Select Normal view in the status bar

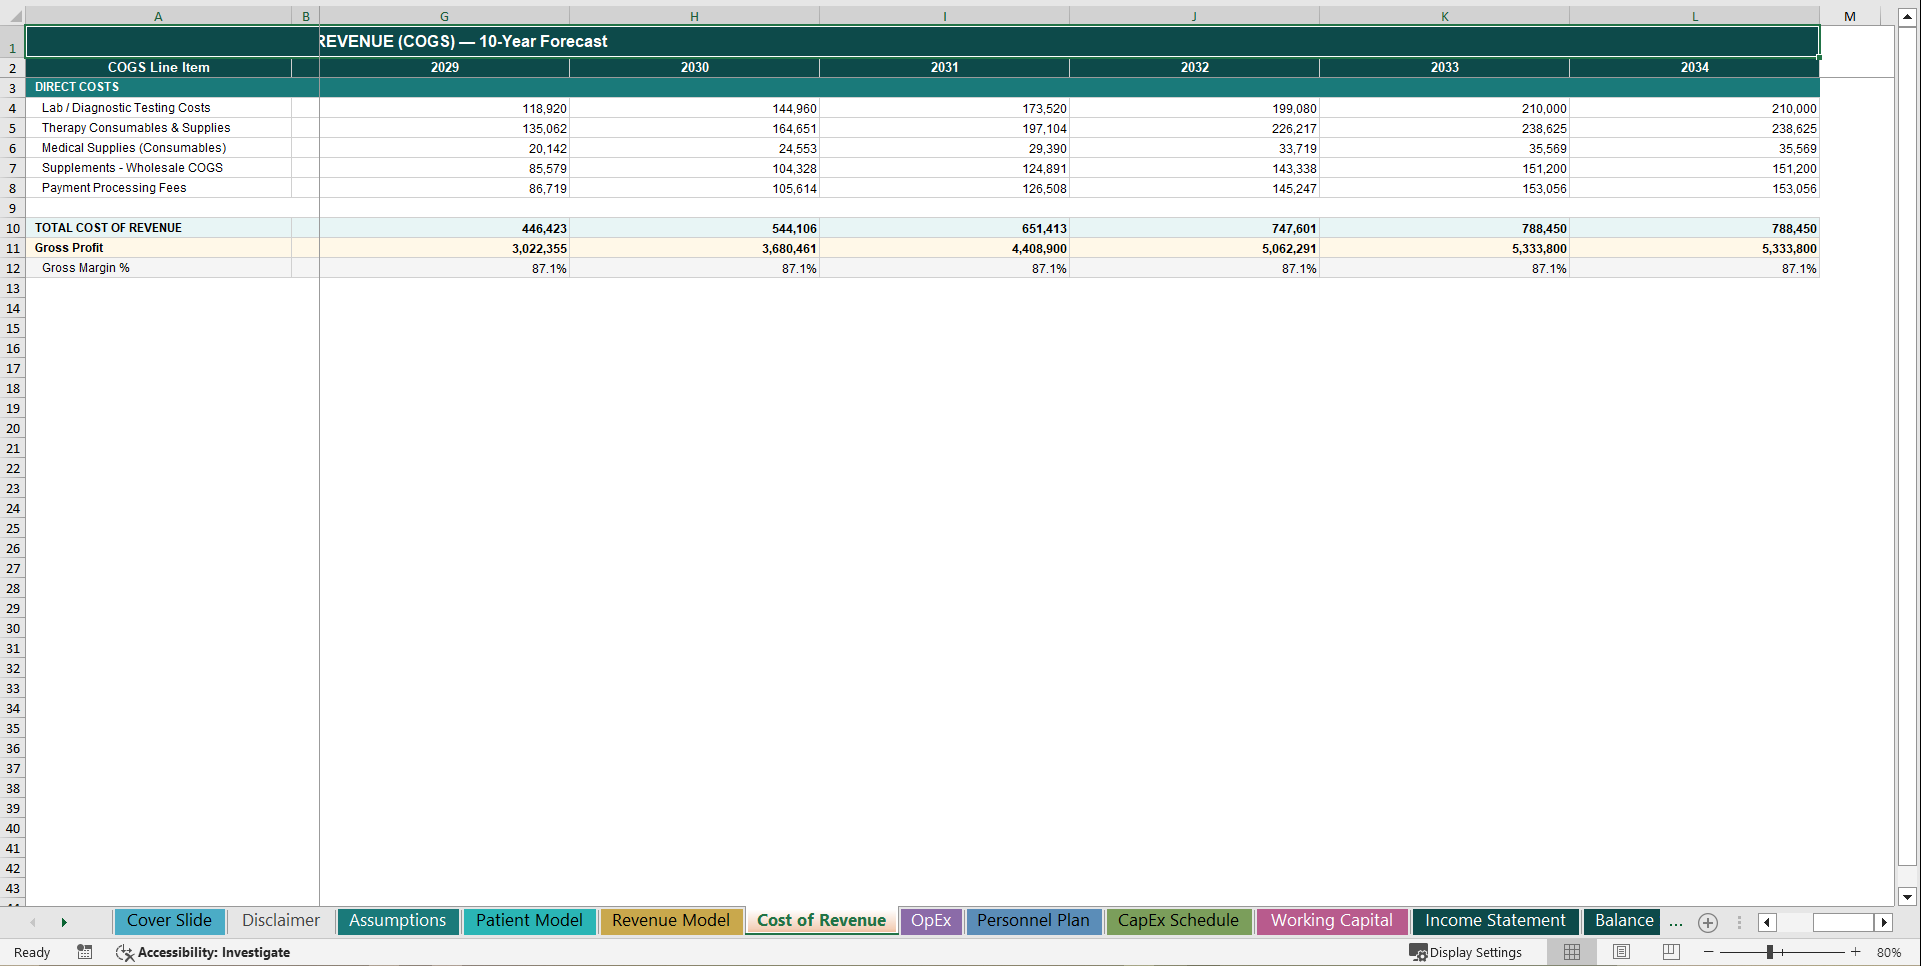point(1572,952)
